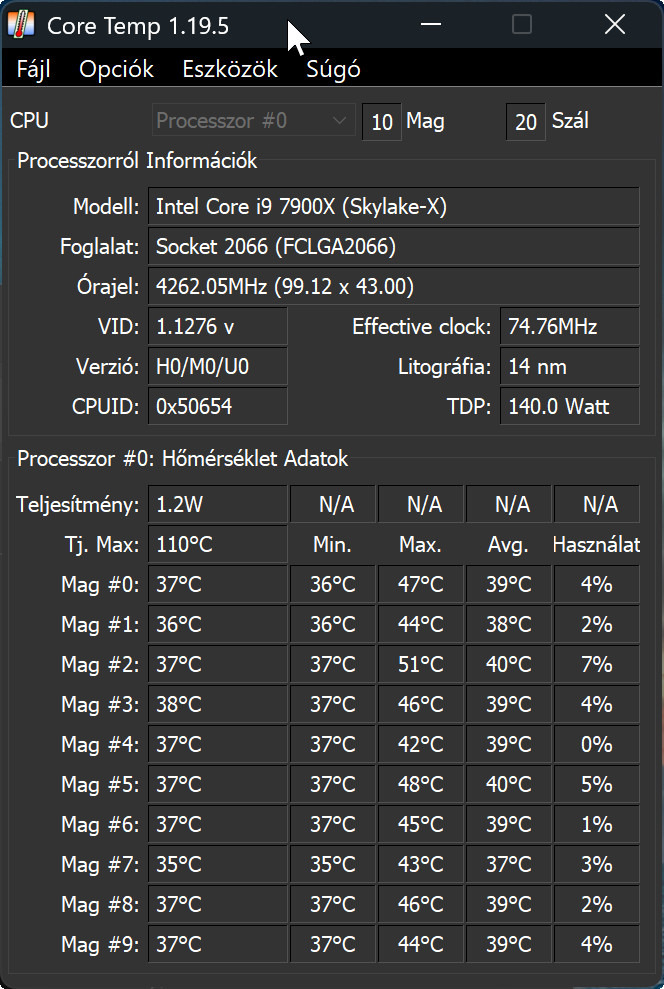Click the Teljesítmény 1.2W field
This screenshot has width=664, height=989.
pyautogui.click(x=218, y=505)
